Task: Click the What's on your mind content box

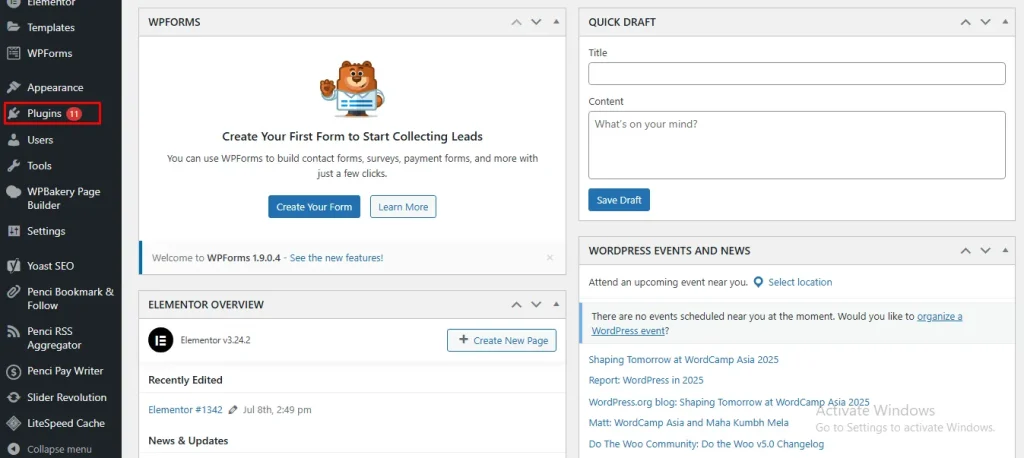Action: pos(797,145)
